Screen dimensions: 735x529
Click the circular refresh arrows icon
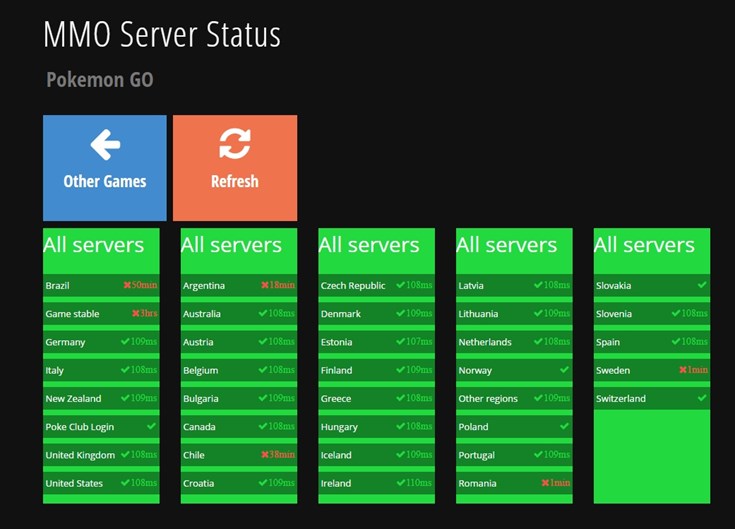point(235,144)
